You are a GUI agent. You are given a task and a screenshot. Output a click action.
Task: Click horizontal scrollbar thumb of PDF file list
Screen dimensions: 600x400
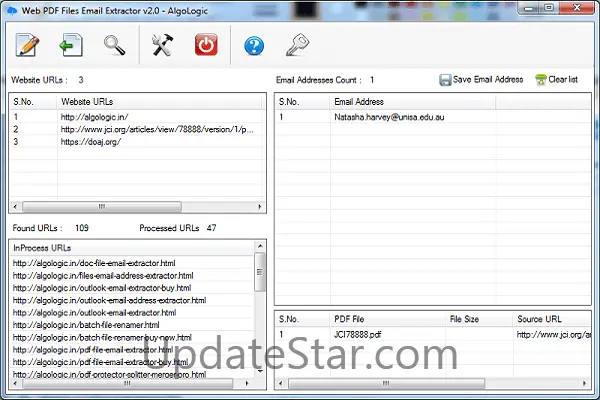[386, 383]
